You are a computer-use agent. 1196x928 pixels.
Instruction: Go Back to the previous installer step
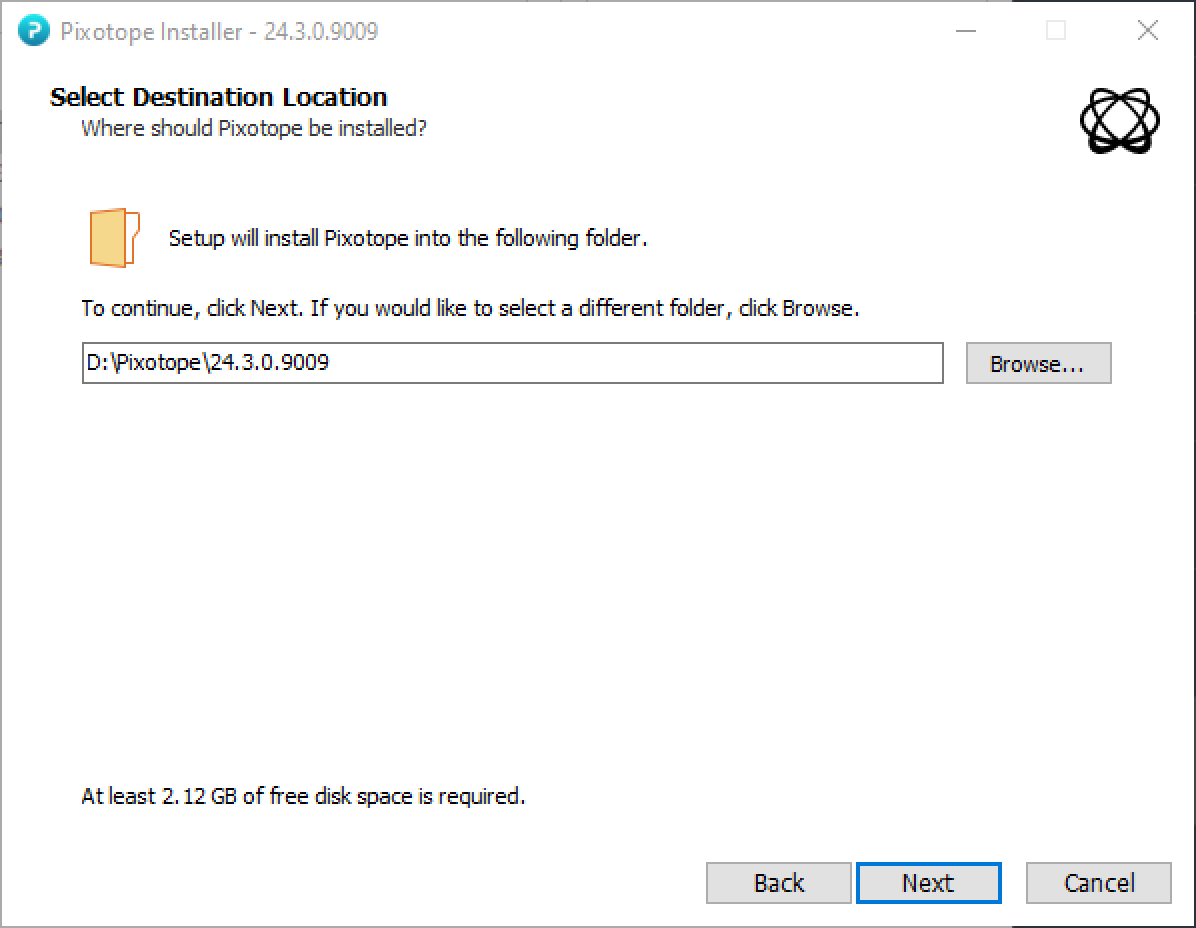778,883
